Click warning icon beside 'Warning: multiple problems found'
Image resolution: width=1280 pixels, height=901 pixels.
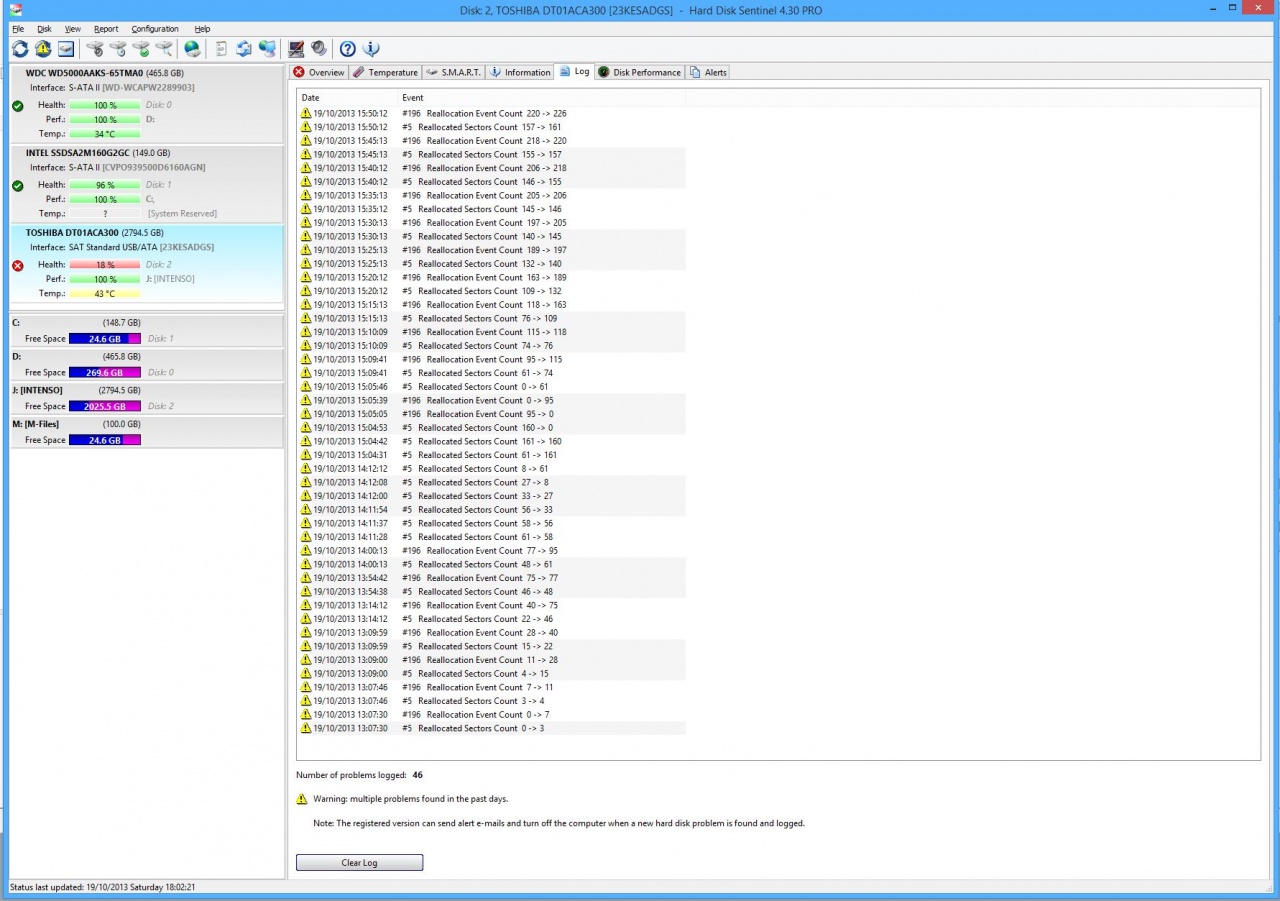coord(302,799)
